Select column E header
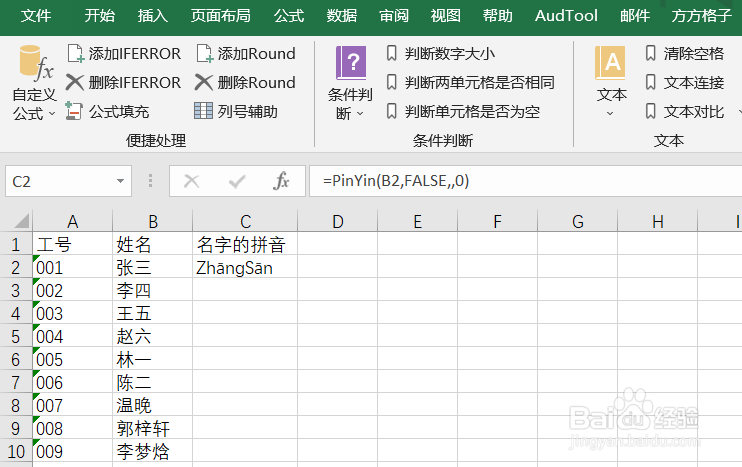 pyautogui.click(x=417, y=221)
